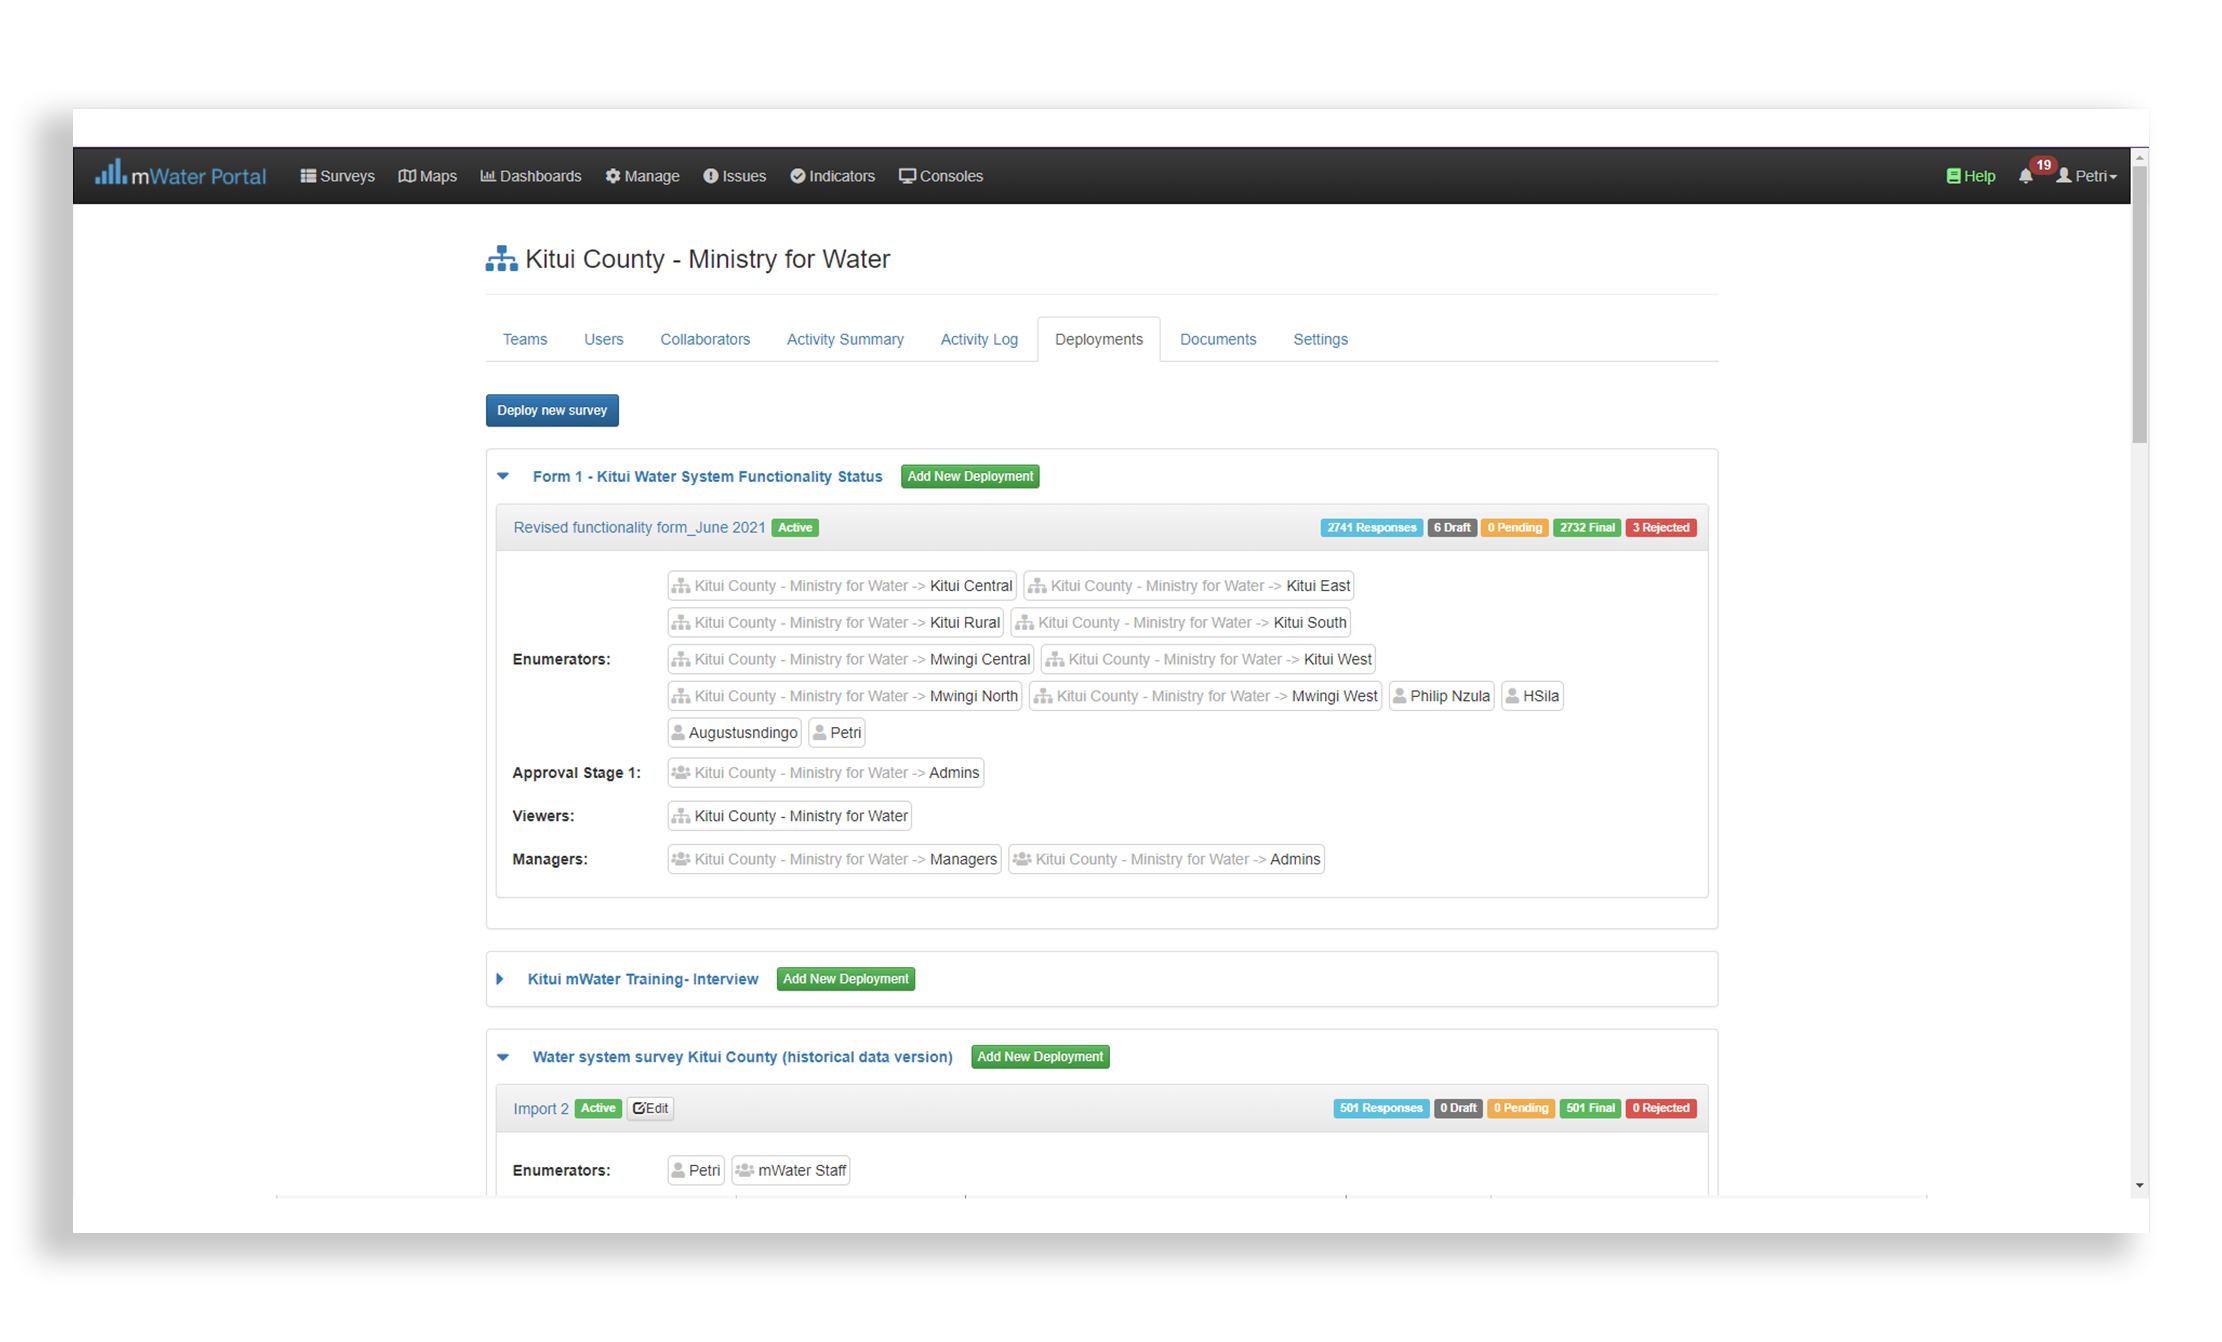Collapse Water system survey historical section

pyautogui.click(x=504, y=1057)
